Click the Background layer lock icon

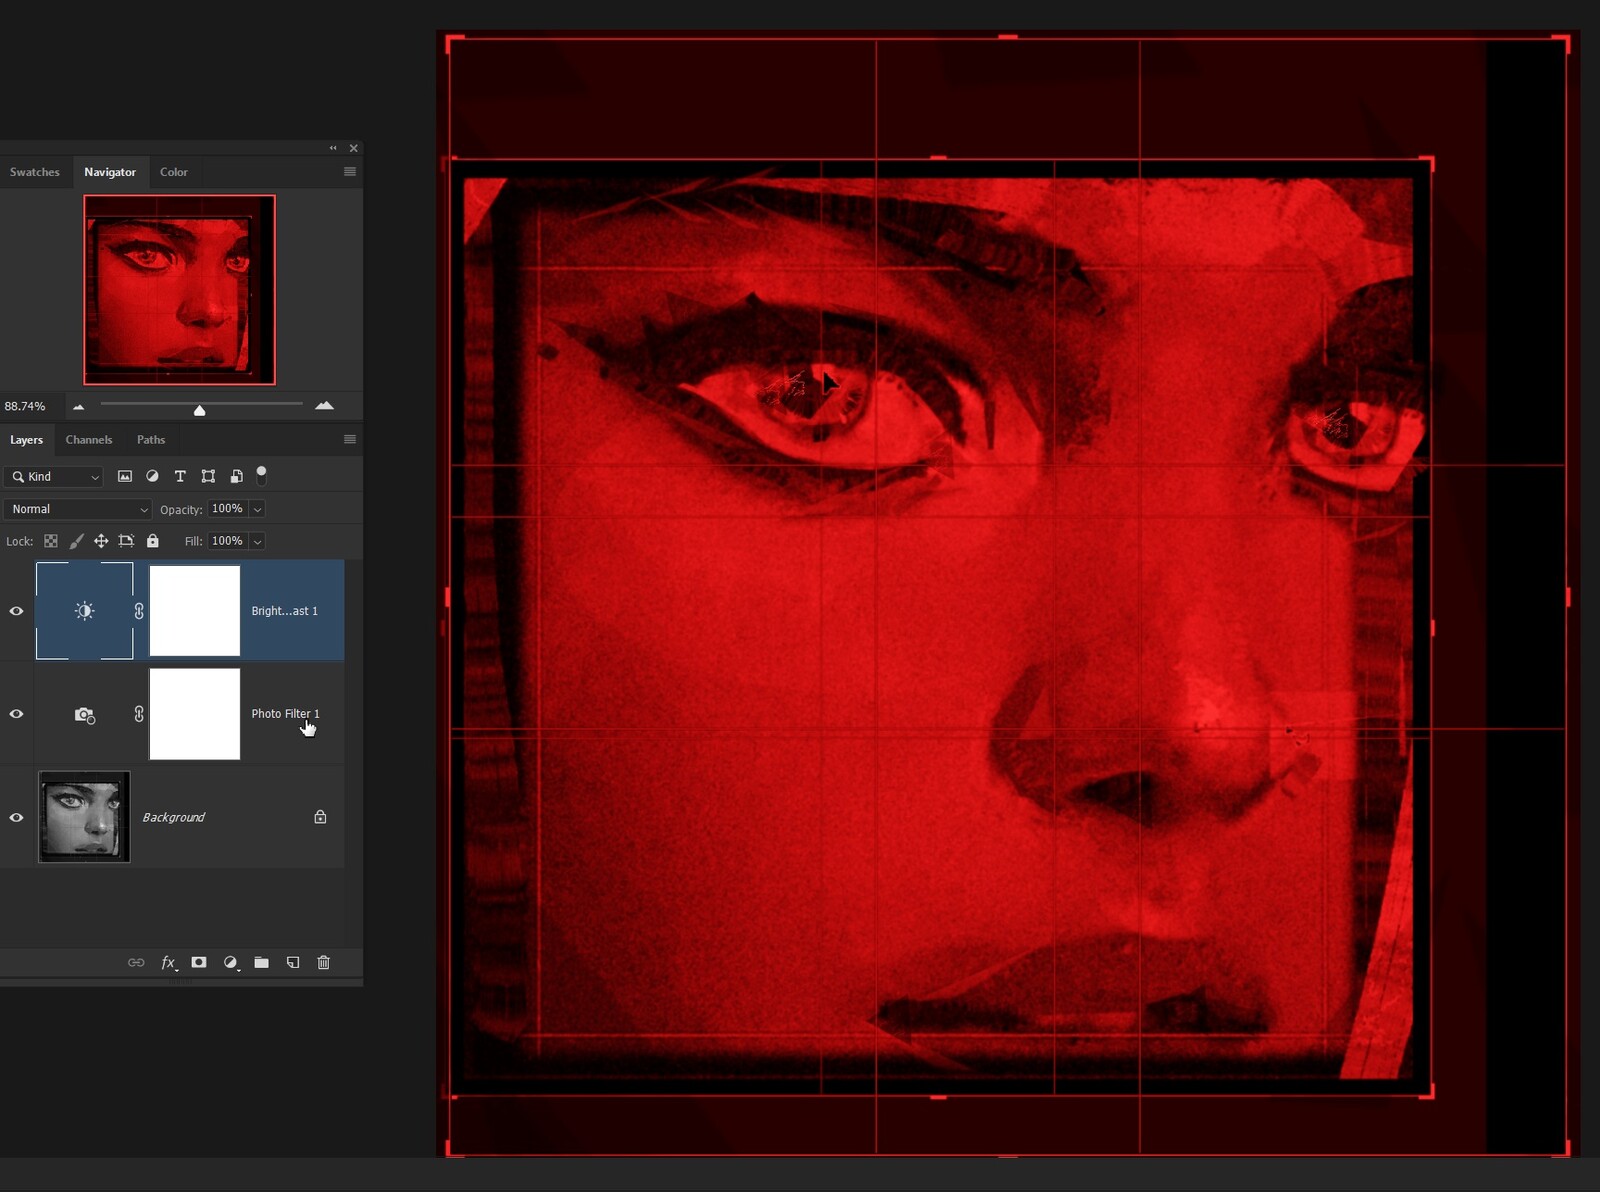pos(320,817)
